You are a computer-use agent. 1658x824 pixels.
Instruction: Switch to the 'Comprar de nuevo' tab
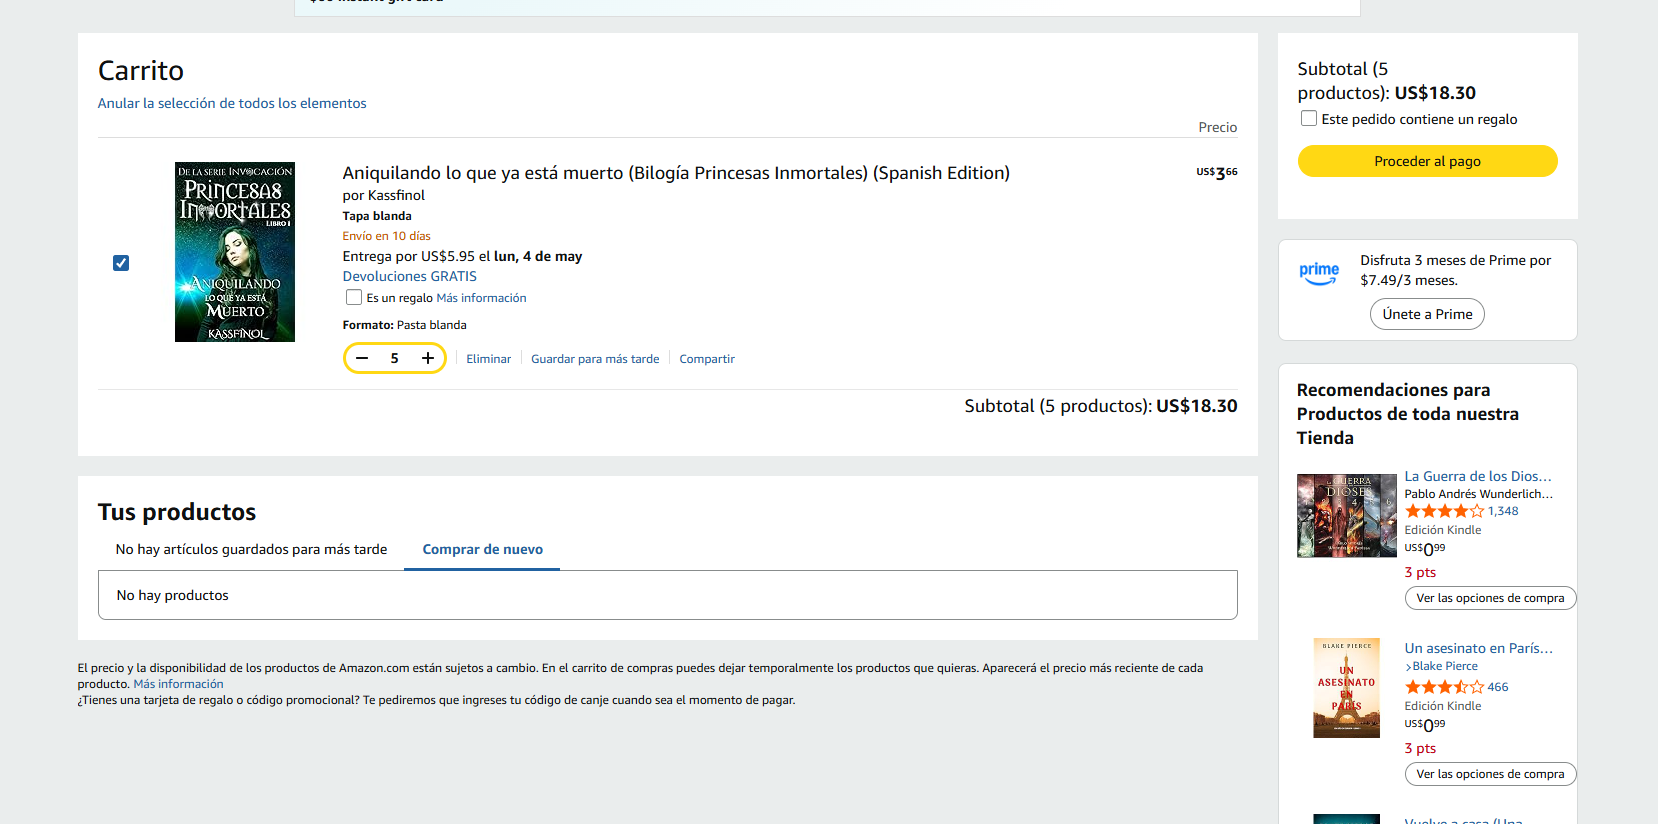(x=482, y=549)
